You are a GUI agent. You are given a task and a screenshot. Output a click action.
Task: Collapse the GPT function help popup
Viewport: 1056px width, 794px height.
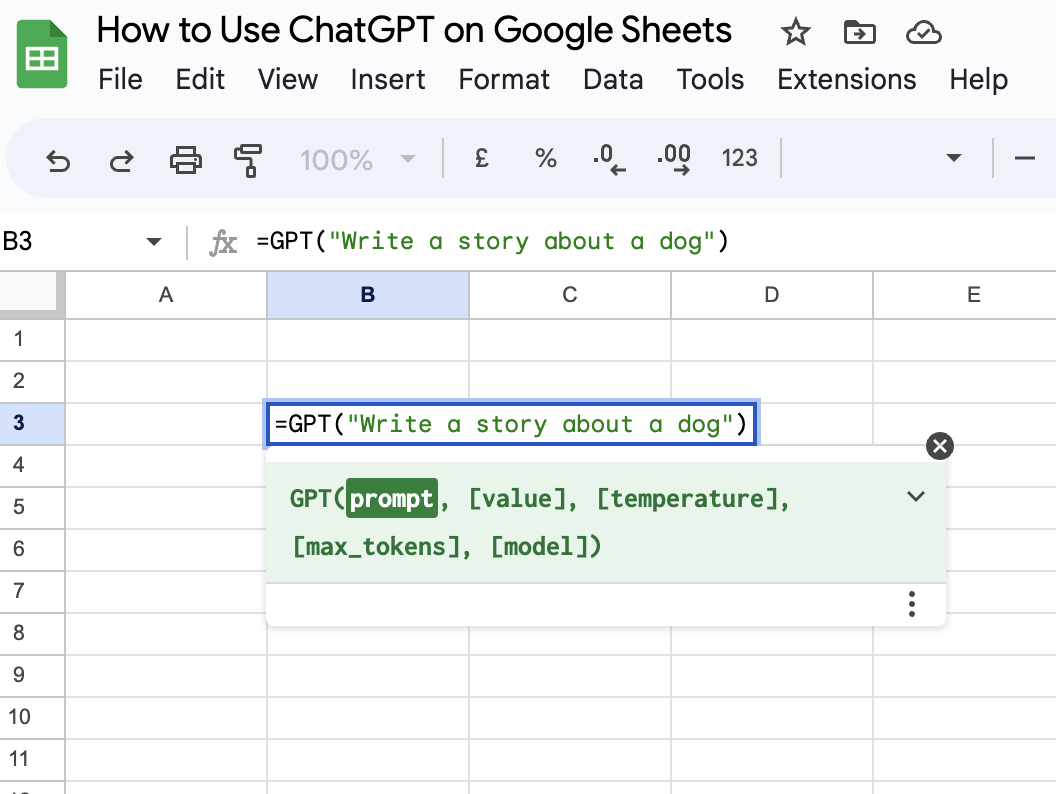915,497
